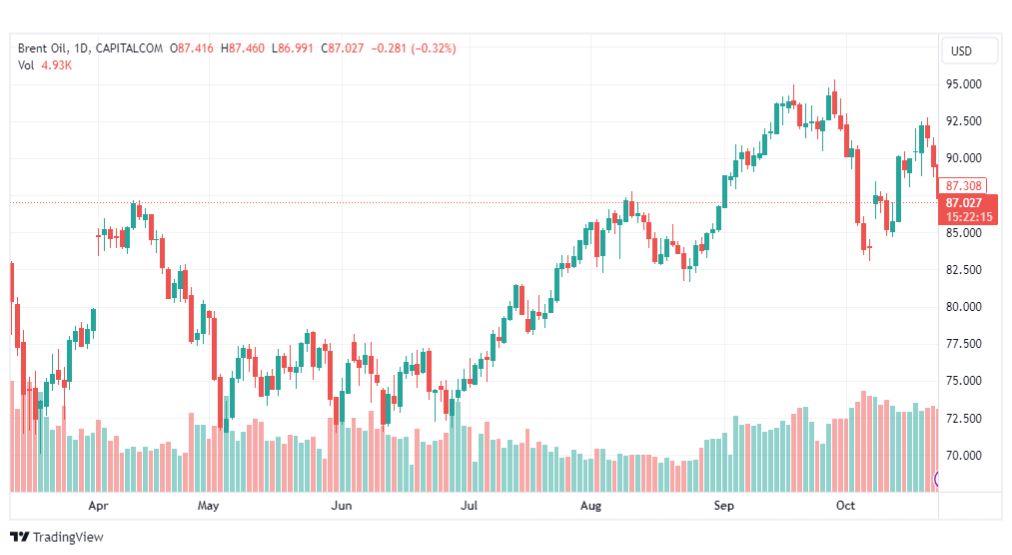Click the 15:22:15 countdown timer

pos(969,217)
